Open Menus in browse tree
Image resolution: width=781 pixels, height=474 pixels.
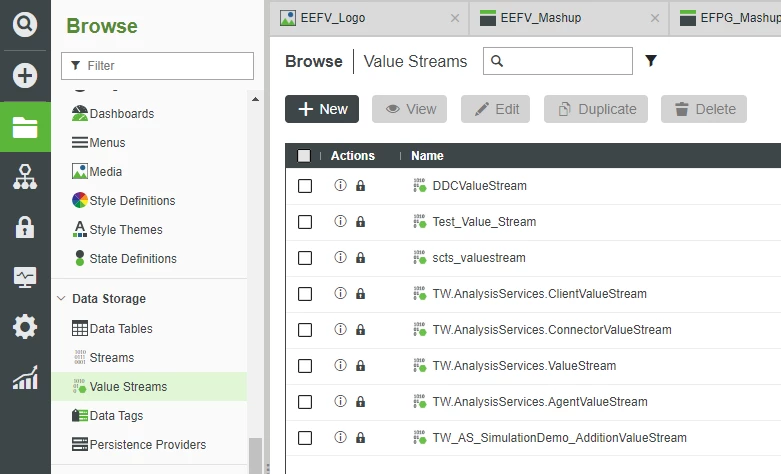click(x=107, y=142)
